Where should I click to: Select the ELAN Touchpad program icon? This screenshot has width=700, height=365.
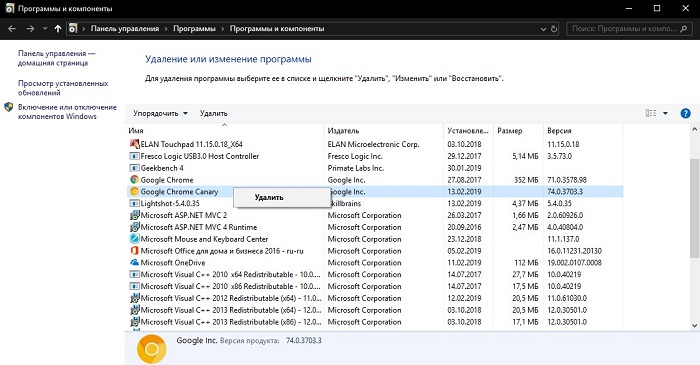pos(134,144)
